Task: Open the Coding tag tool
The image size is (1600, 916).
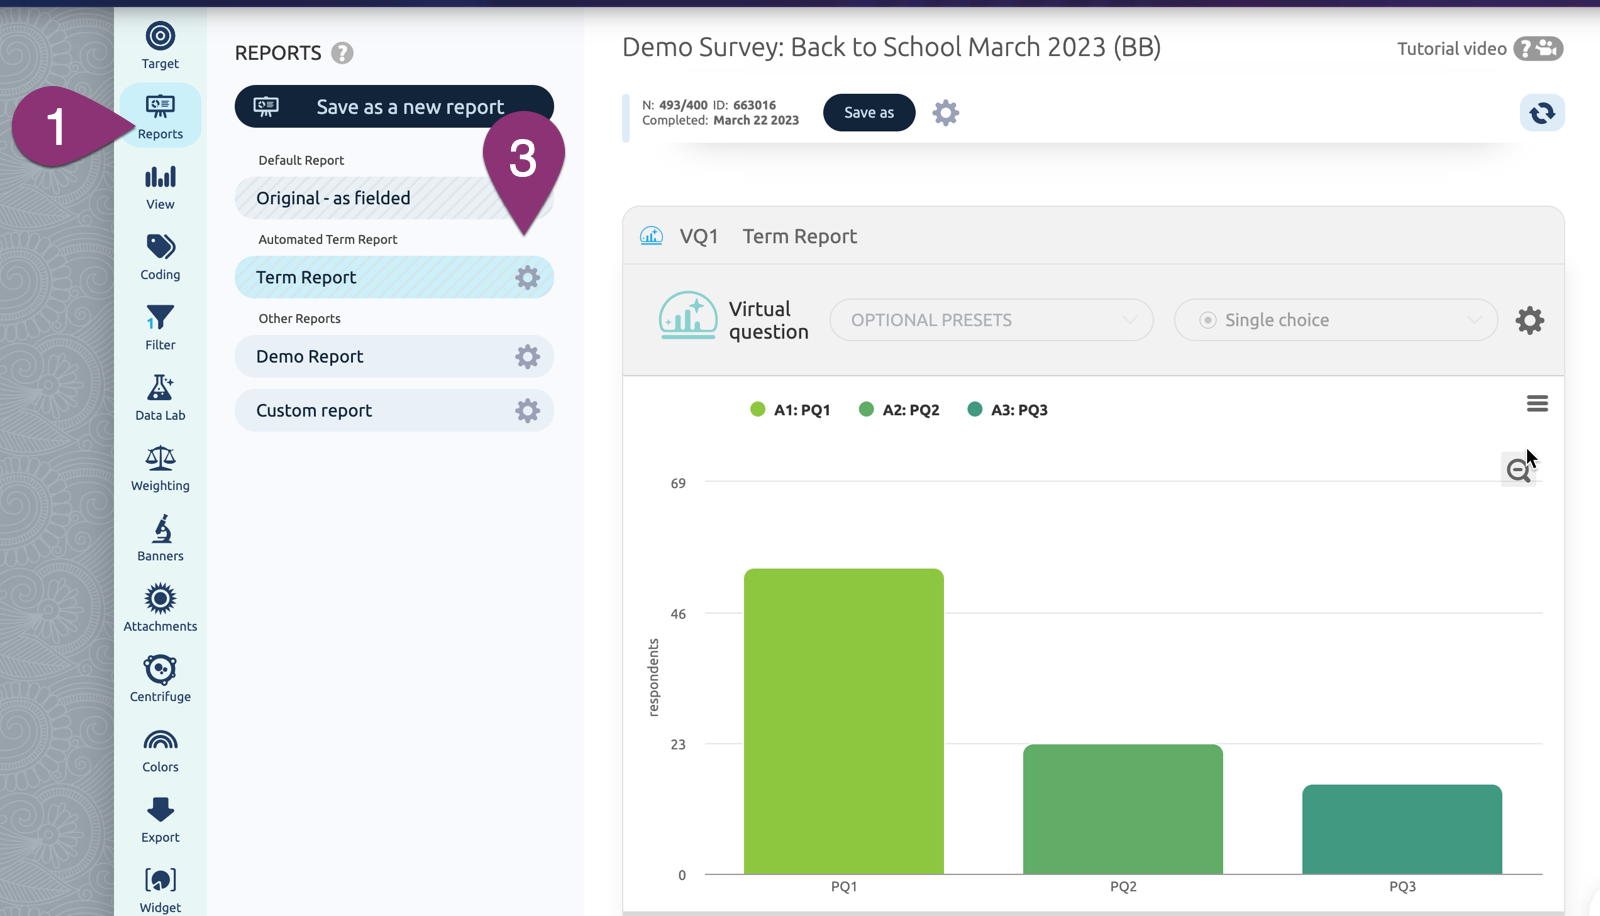Action: pos(160,257)
